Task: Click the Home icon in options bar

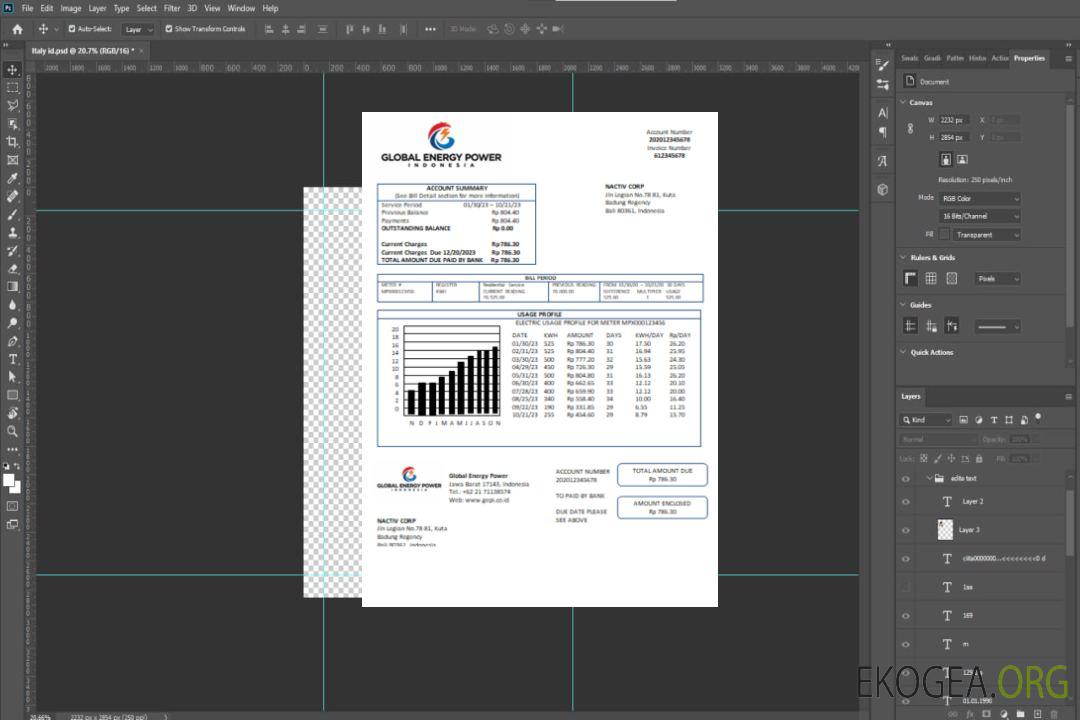Action: click(x=17, y=29)
